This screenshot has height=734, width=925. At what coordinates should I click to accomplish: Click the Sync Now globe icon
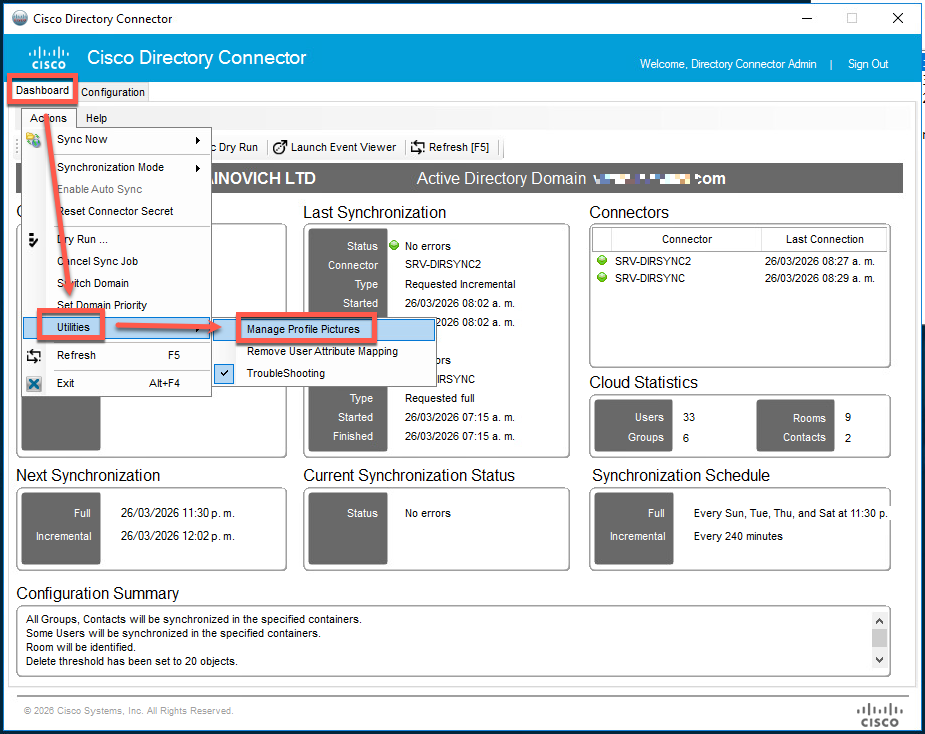click(x=34, y=140)
